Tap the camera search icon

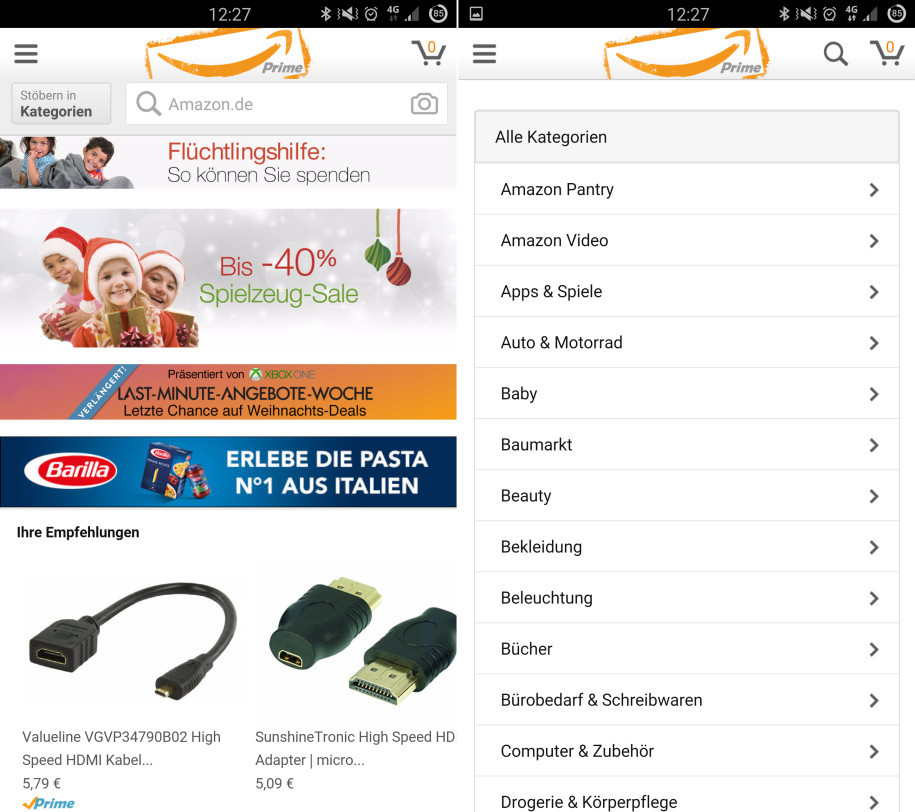[x=424, y=104]
